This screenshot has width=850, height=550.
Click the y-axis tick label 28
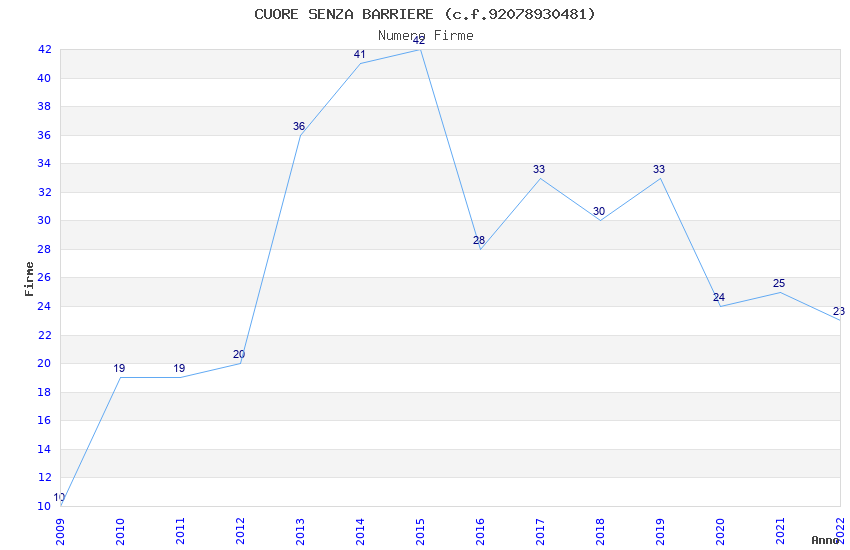(44, 249)
